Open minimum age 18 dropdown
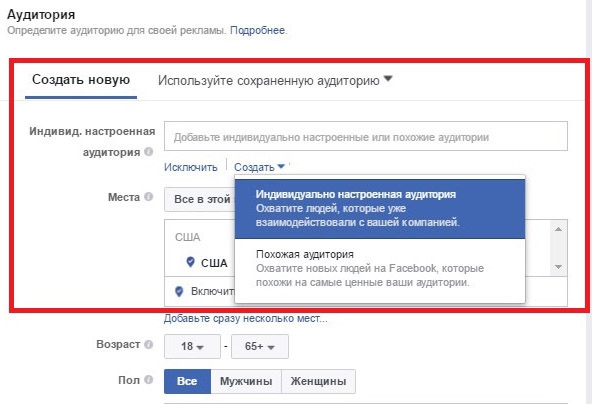 192,346
